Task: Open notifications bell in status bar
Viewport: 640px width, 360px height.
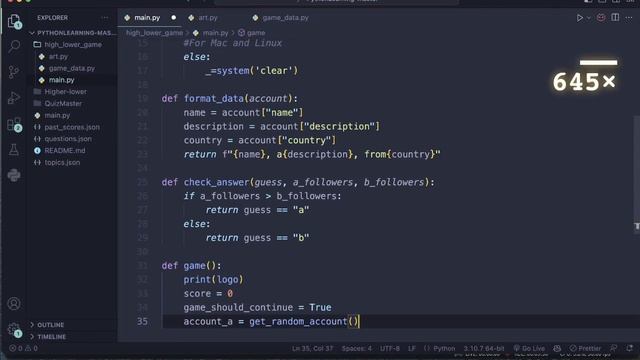Action: [x=629, y=348]
